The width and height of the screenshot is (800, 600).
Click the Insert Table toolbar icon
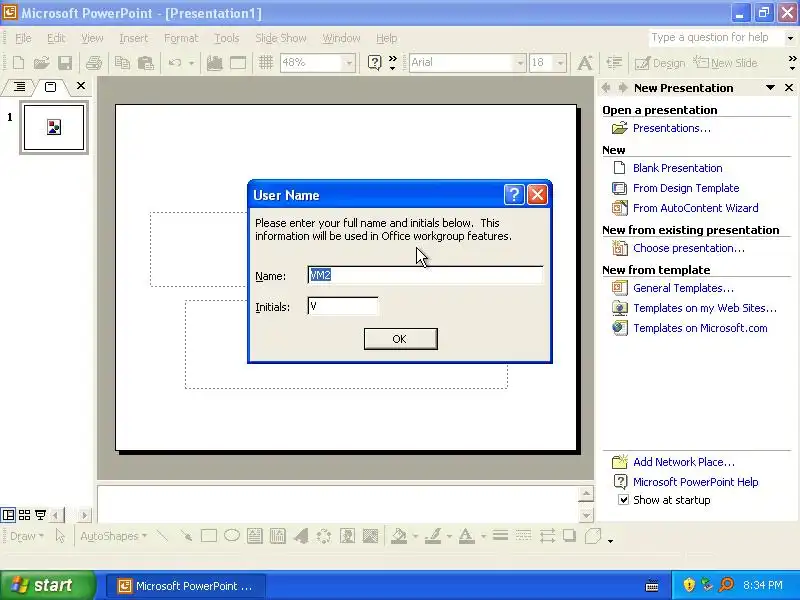click(x=238, y=63)
